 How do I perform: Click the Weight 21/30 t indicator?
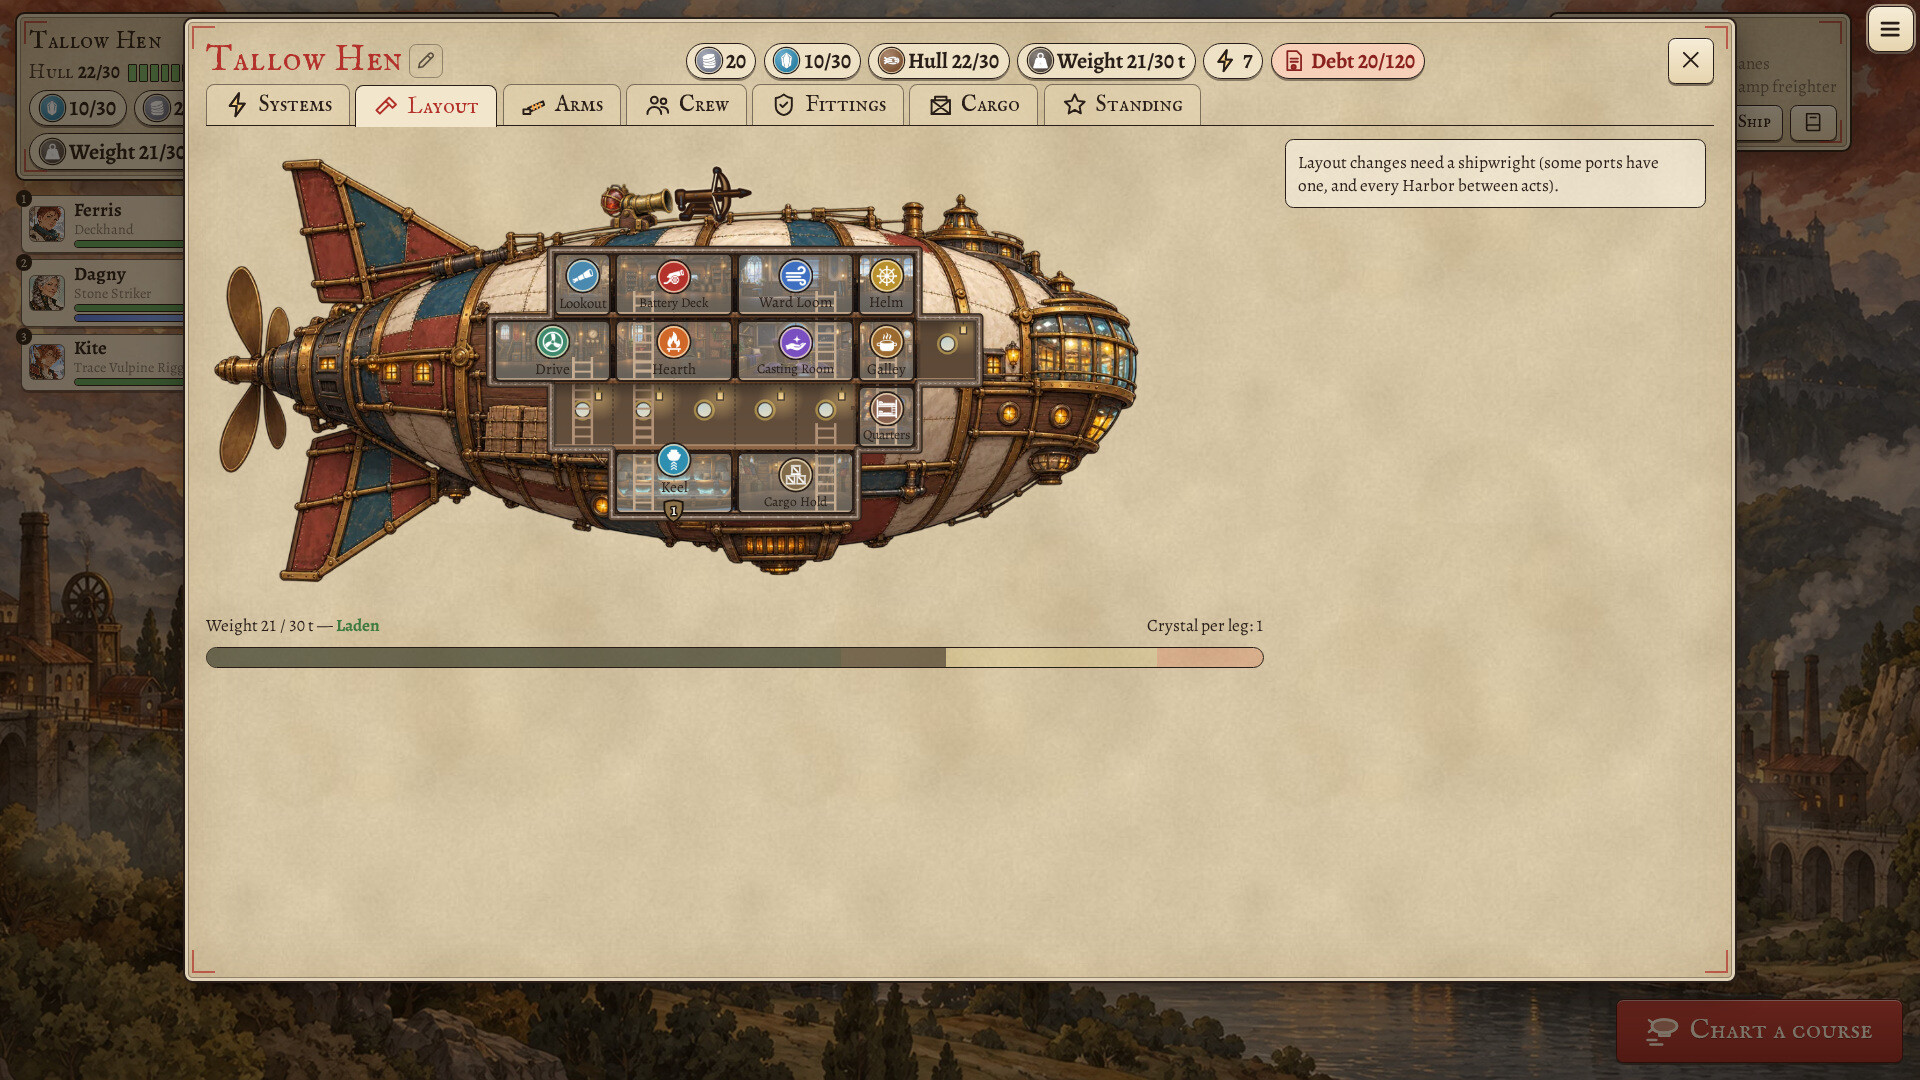[x=1106, y=61]
